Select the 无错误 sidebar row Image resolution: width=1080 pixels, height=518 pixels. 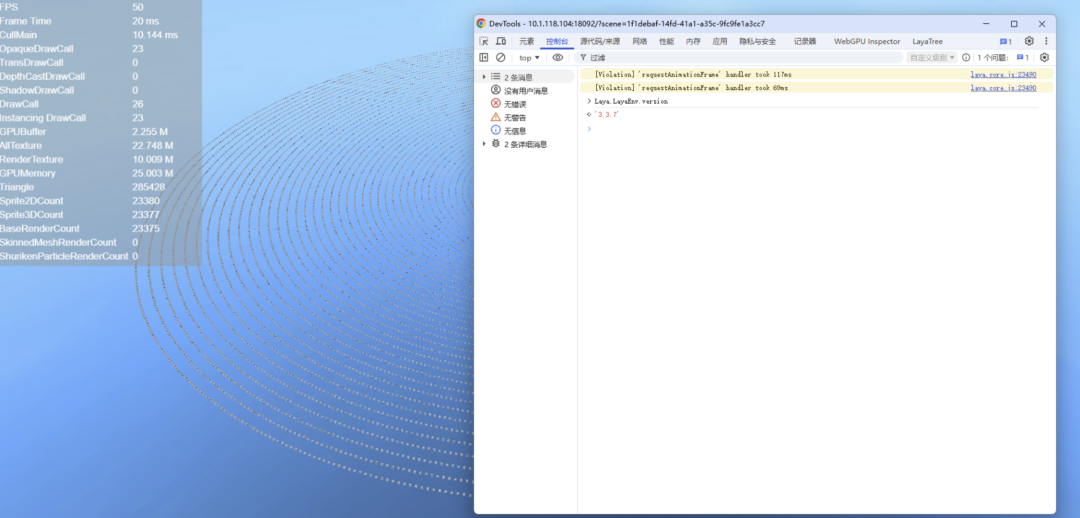[527, 103]
